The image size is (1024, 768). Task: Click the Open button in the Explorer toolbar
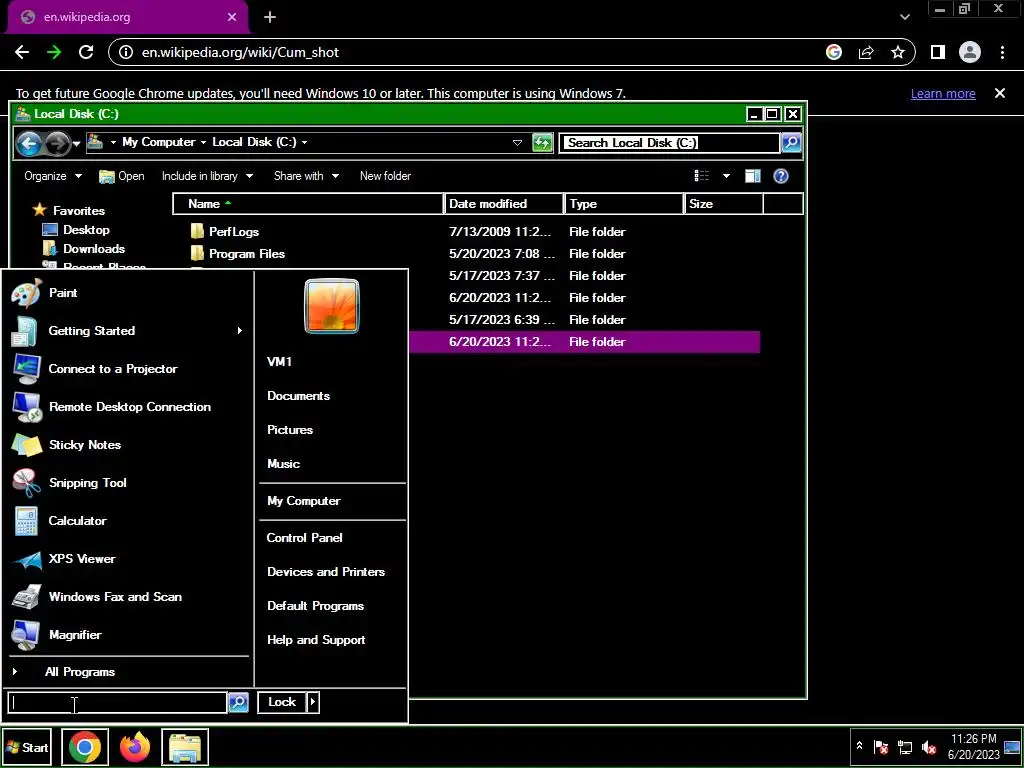point(121,176)
